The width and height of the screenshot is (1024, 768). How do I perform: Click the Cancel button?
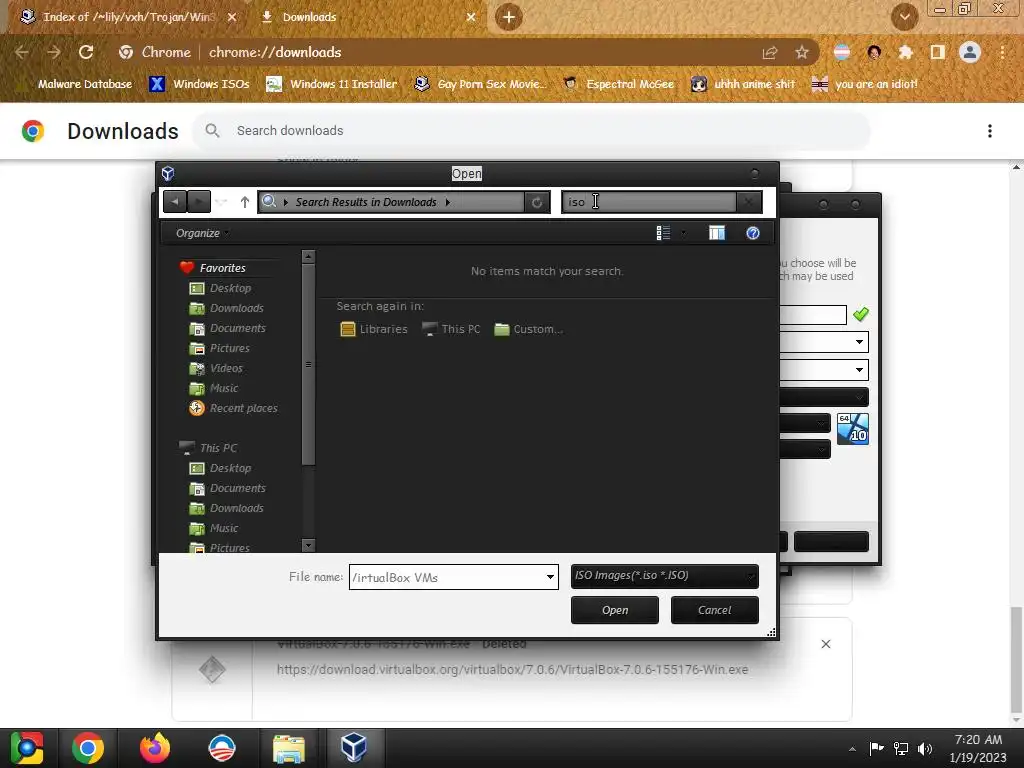(x=714, y=610)
